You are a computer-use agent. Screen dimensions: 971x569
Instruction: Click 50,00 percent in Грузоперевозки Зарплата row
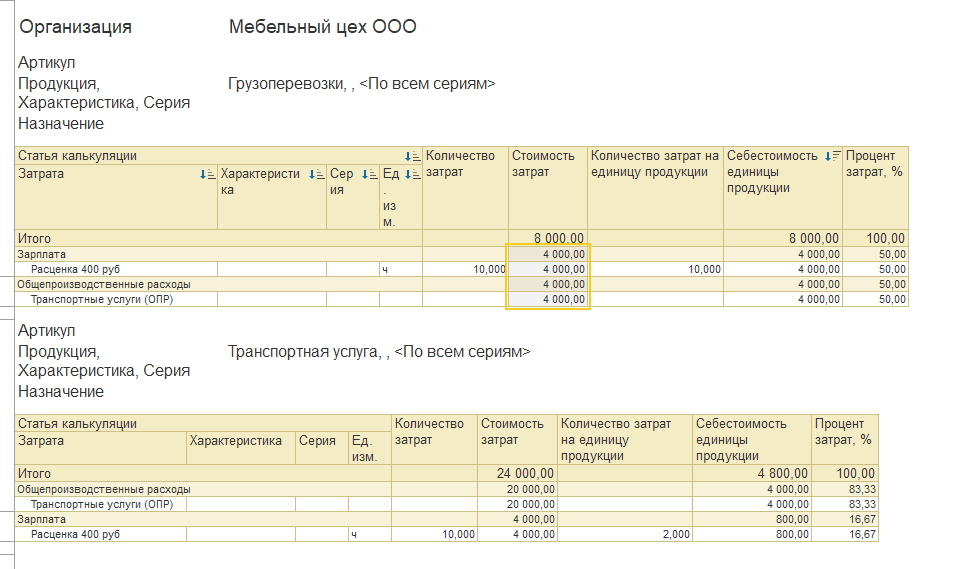pyautogui.click(x=892, y=254)
